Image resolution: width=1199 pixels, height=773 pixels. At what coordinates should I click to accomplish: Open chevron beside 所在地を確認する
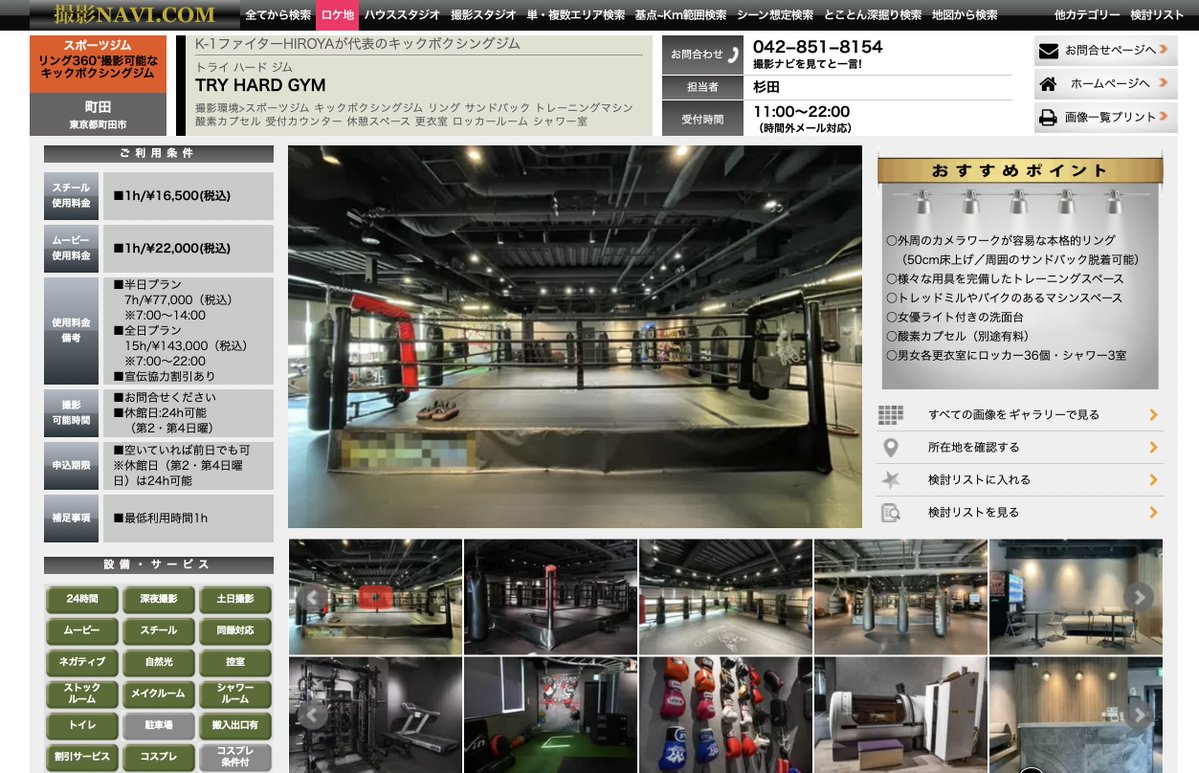click(1153, 447)
